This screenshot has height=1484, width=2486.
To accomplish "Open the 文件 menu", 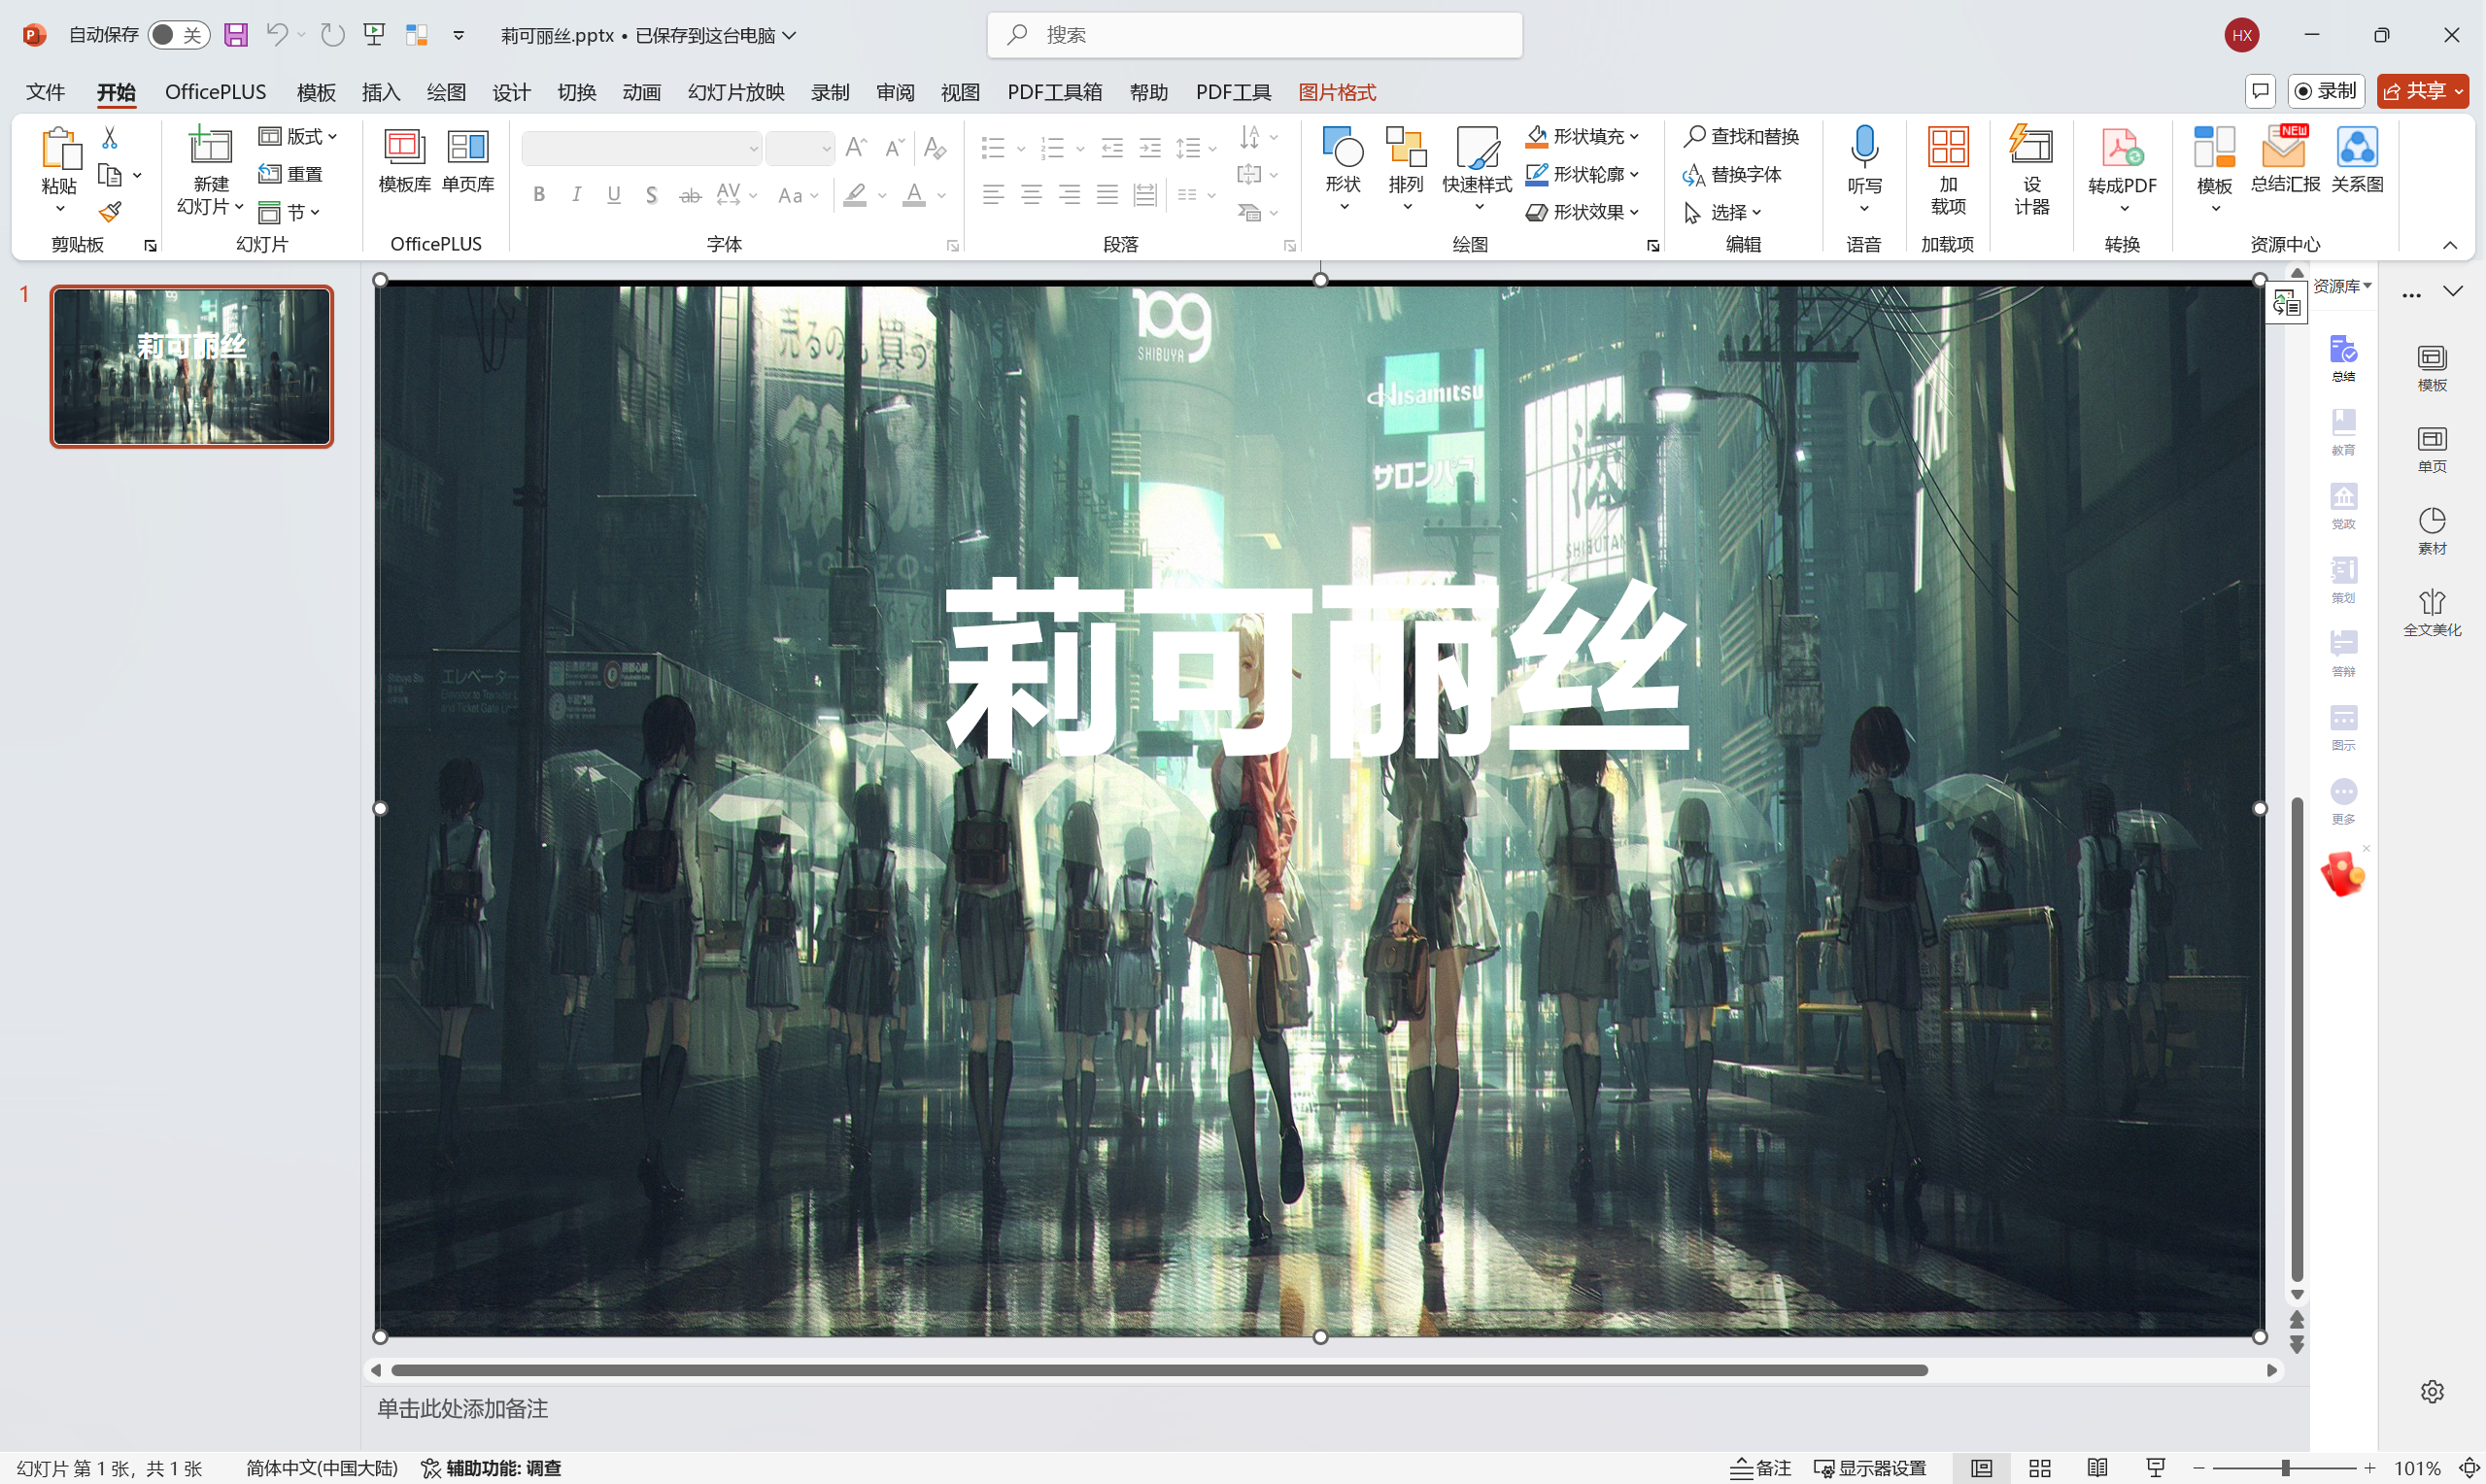I will (45, 92).
